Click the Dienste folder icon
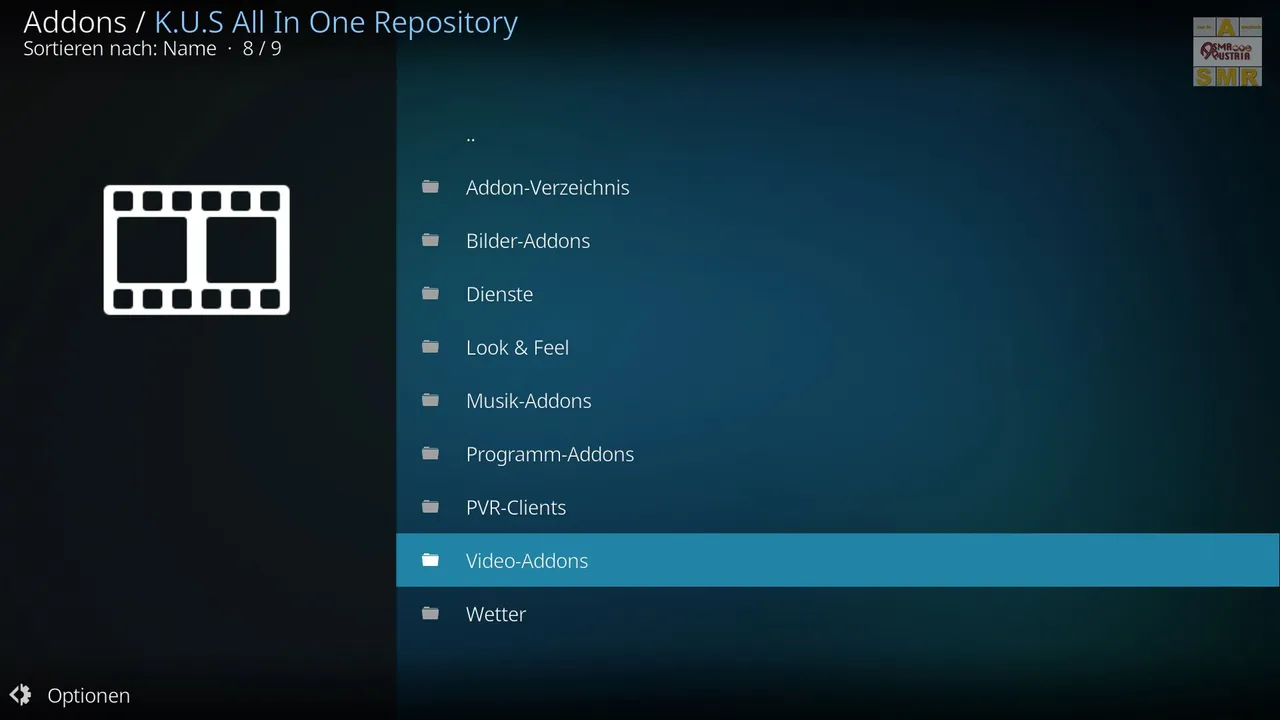Viewport: 1280px width, 720px height. 430,293
